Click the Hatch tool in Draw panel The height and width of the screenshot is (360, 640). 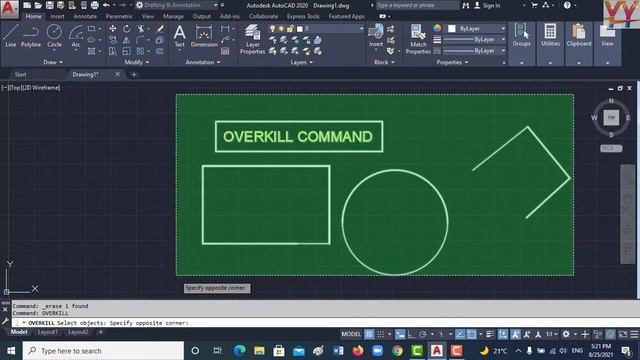(x=91, y=51)
